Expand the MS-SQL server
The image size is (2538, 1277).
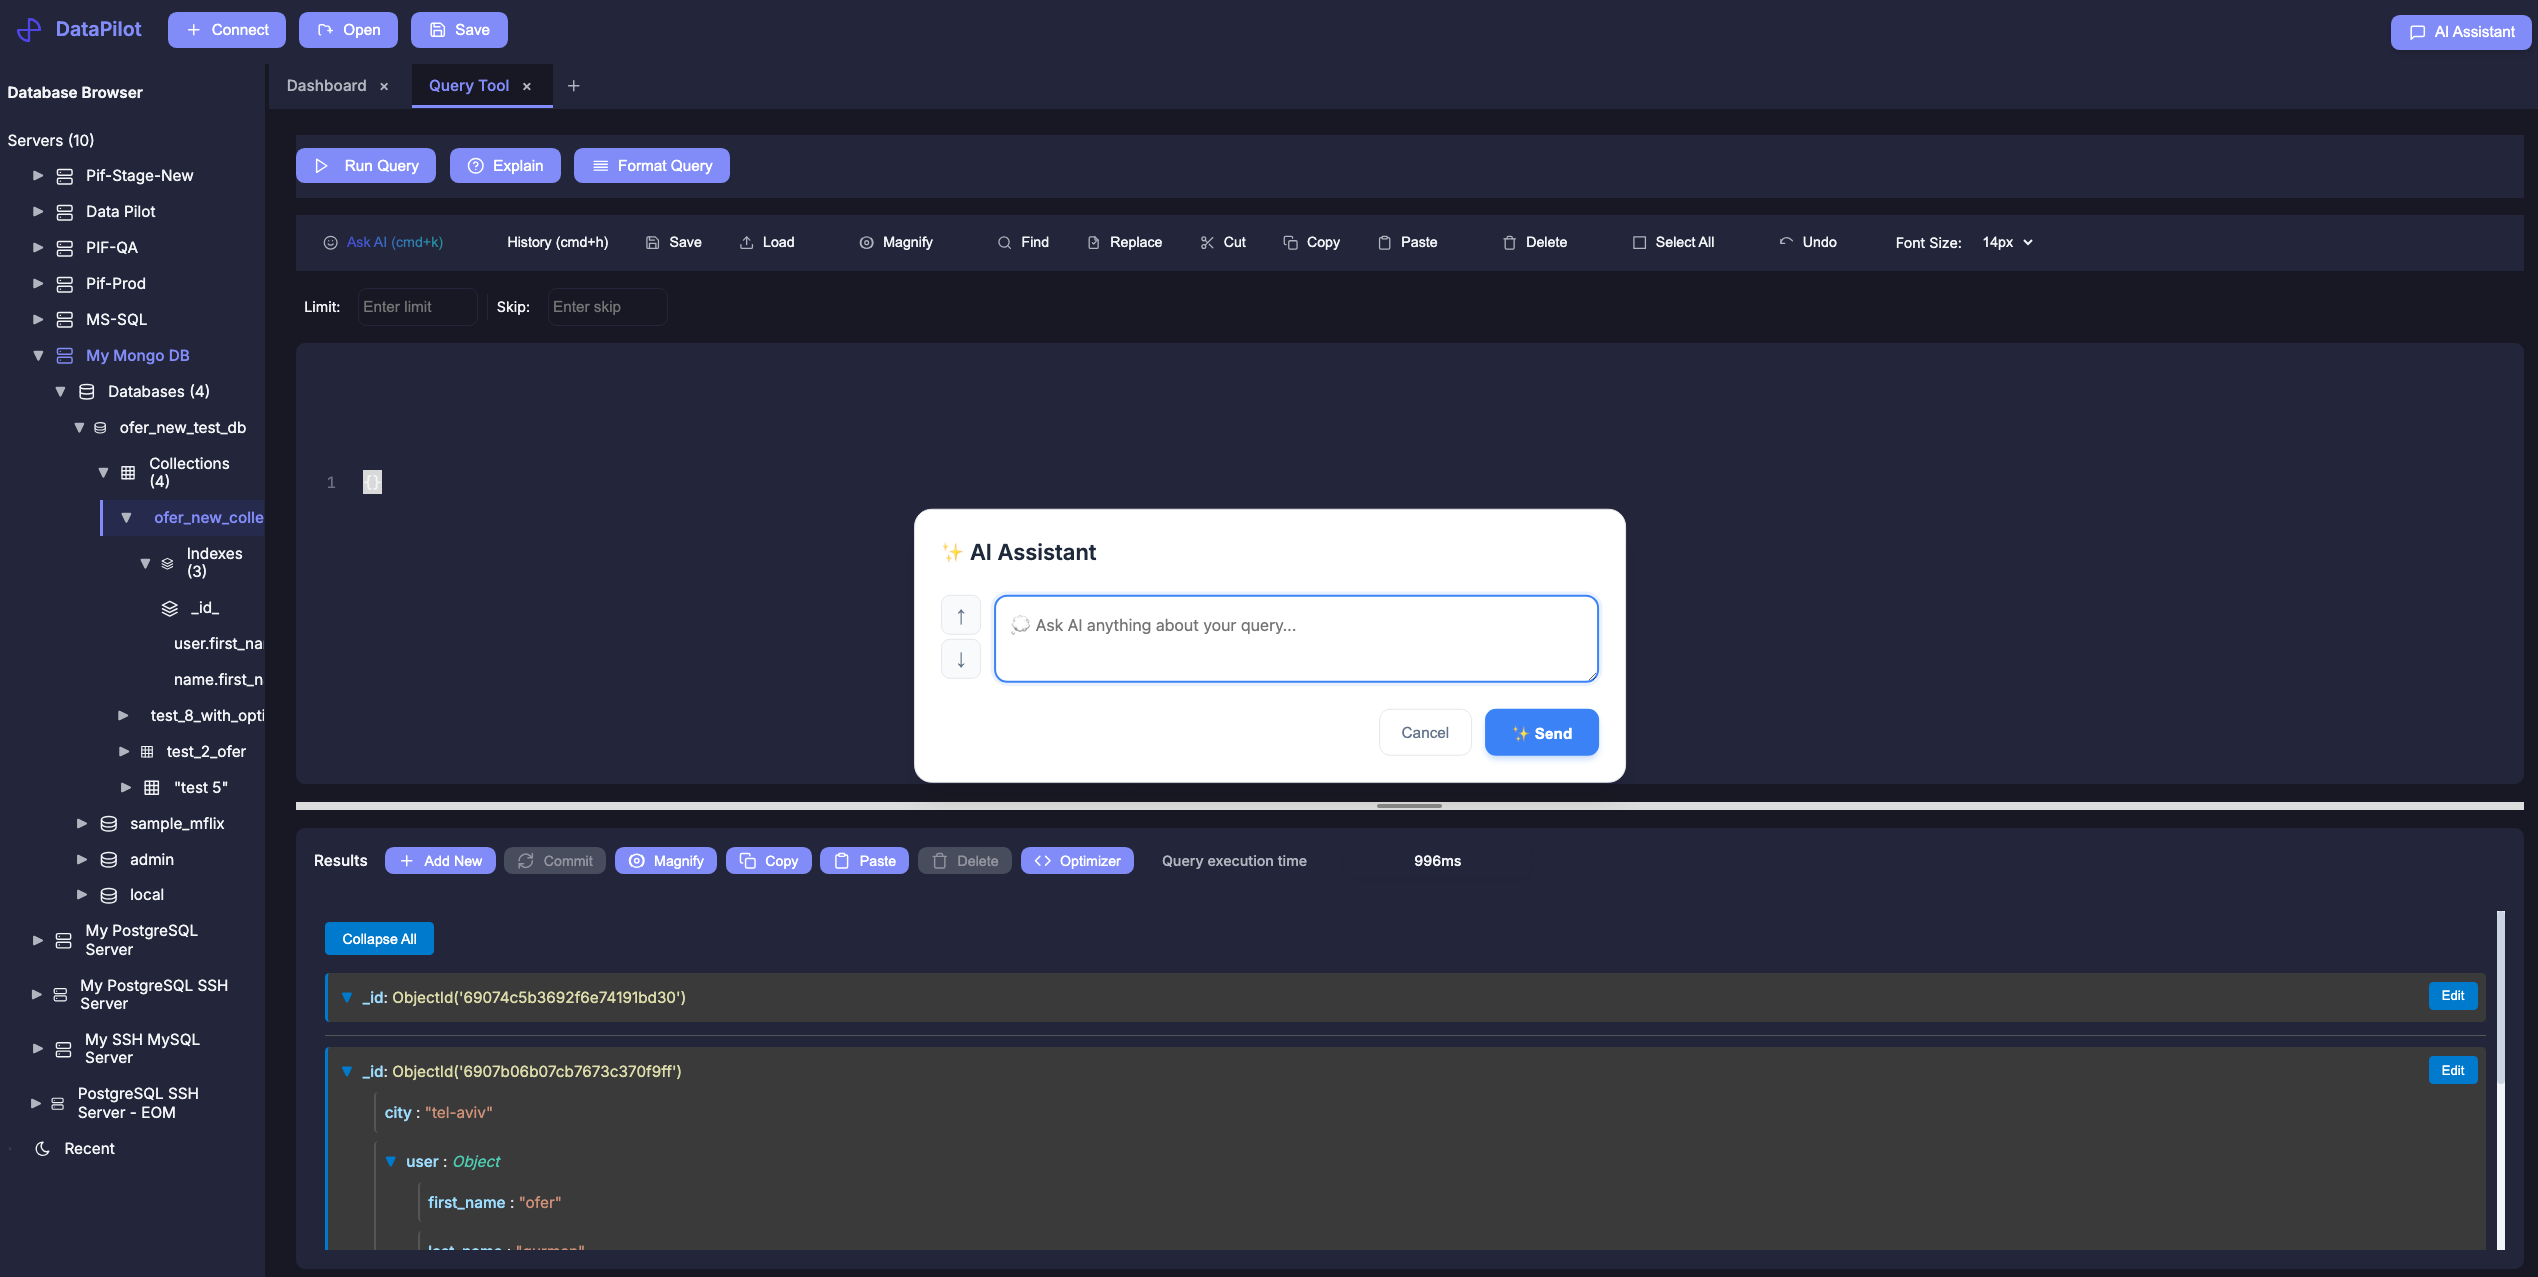point(38,320)
